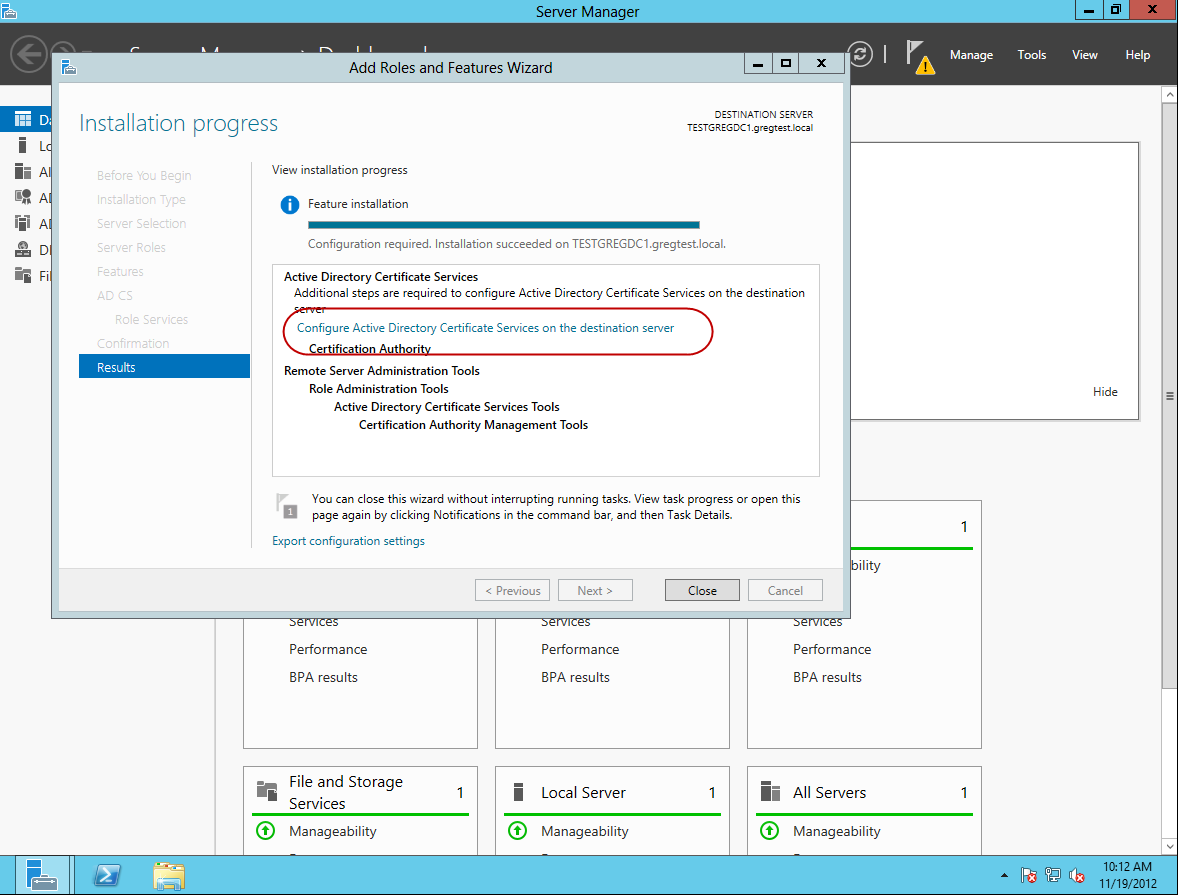The width and height of the screenshot is (1178, 895).
Task: Click the wizard title bar icon
Action: pos(69,68)
